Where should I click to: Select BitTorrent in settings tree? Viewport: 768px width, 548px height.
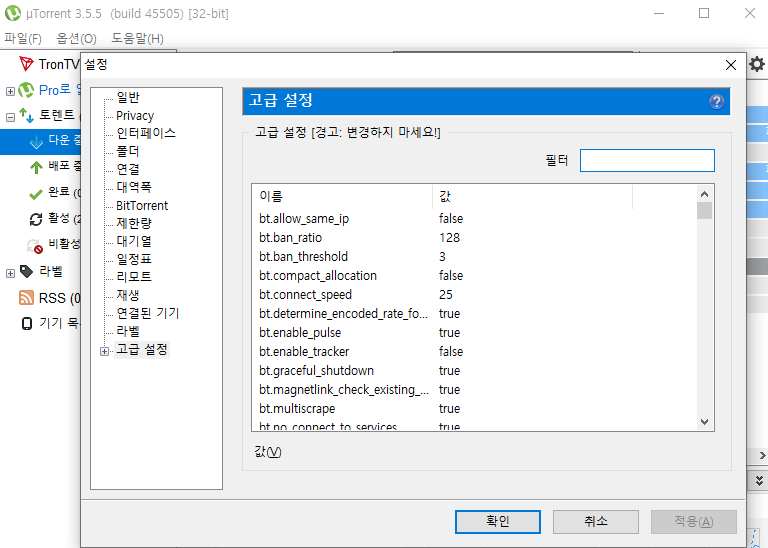pyautogui.click(x=142, y=205)
